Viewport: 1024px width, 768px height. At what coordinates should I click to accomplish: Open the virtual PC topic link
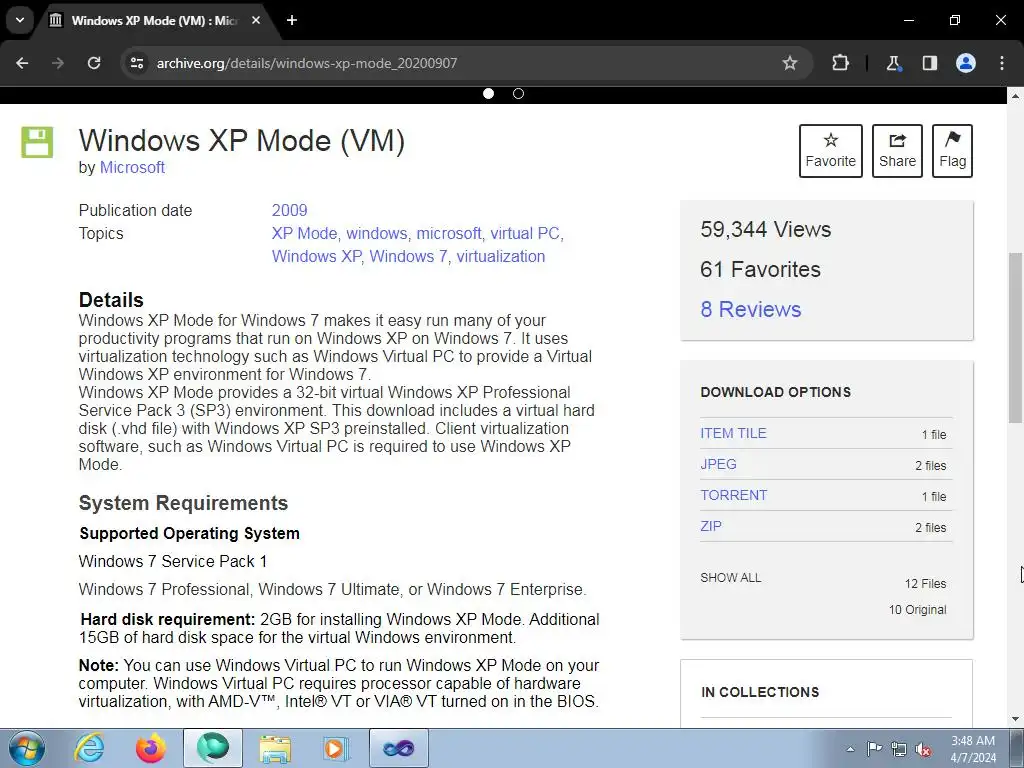pos(525,233)
